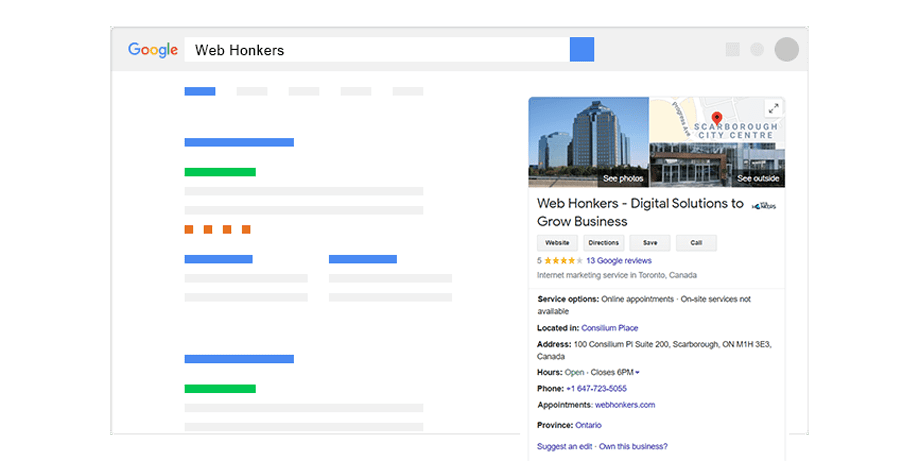This screenshot has width=920, height=461.
Task: Expand the hours dropdown arrow after Closes 6PM
Action: point(637,372)
